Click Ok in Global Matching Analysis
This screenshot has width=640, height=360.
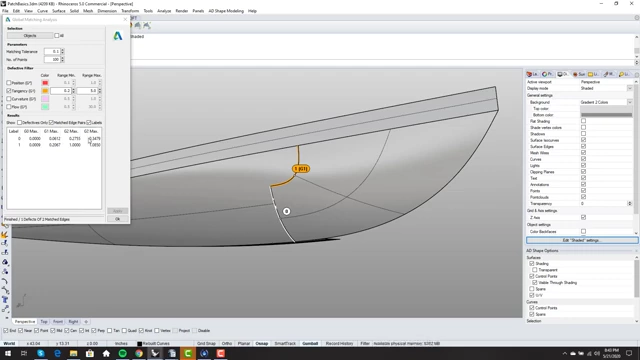[x=118, y=219]
